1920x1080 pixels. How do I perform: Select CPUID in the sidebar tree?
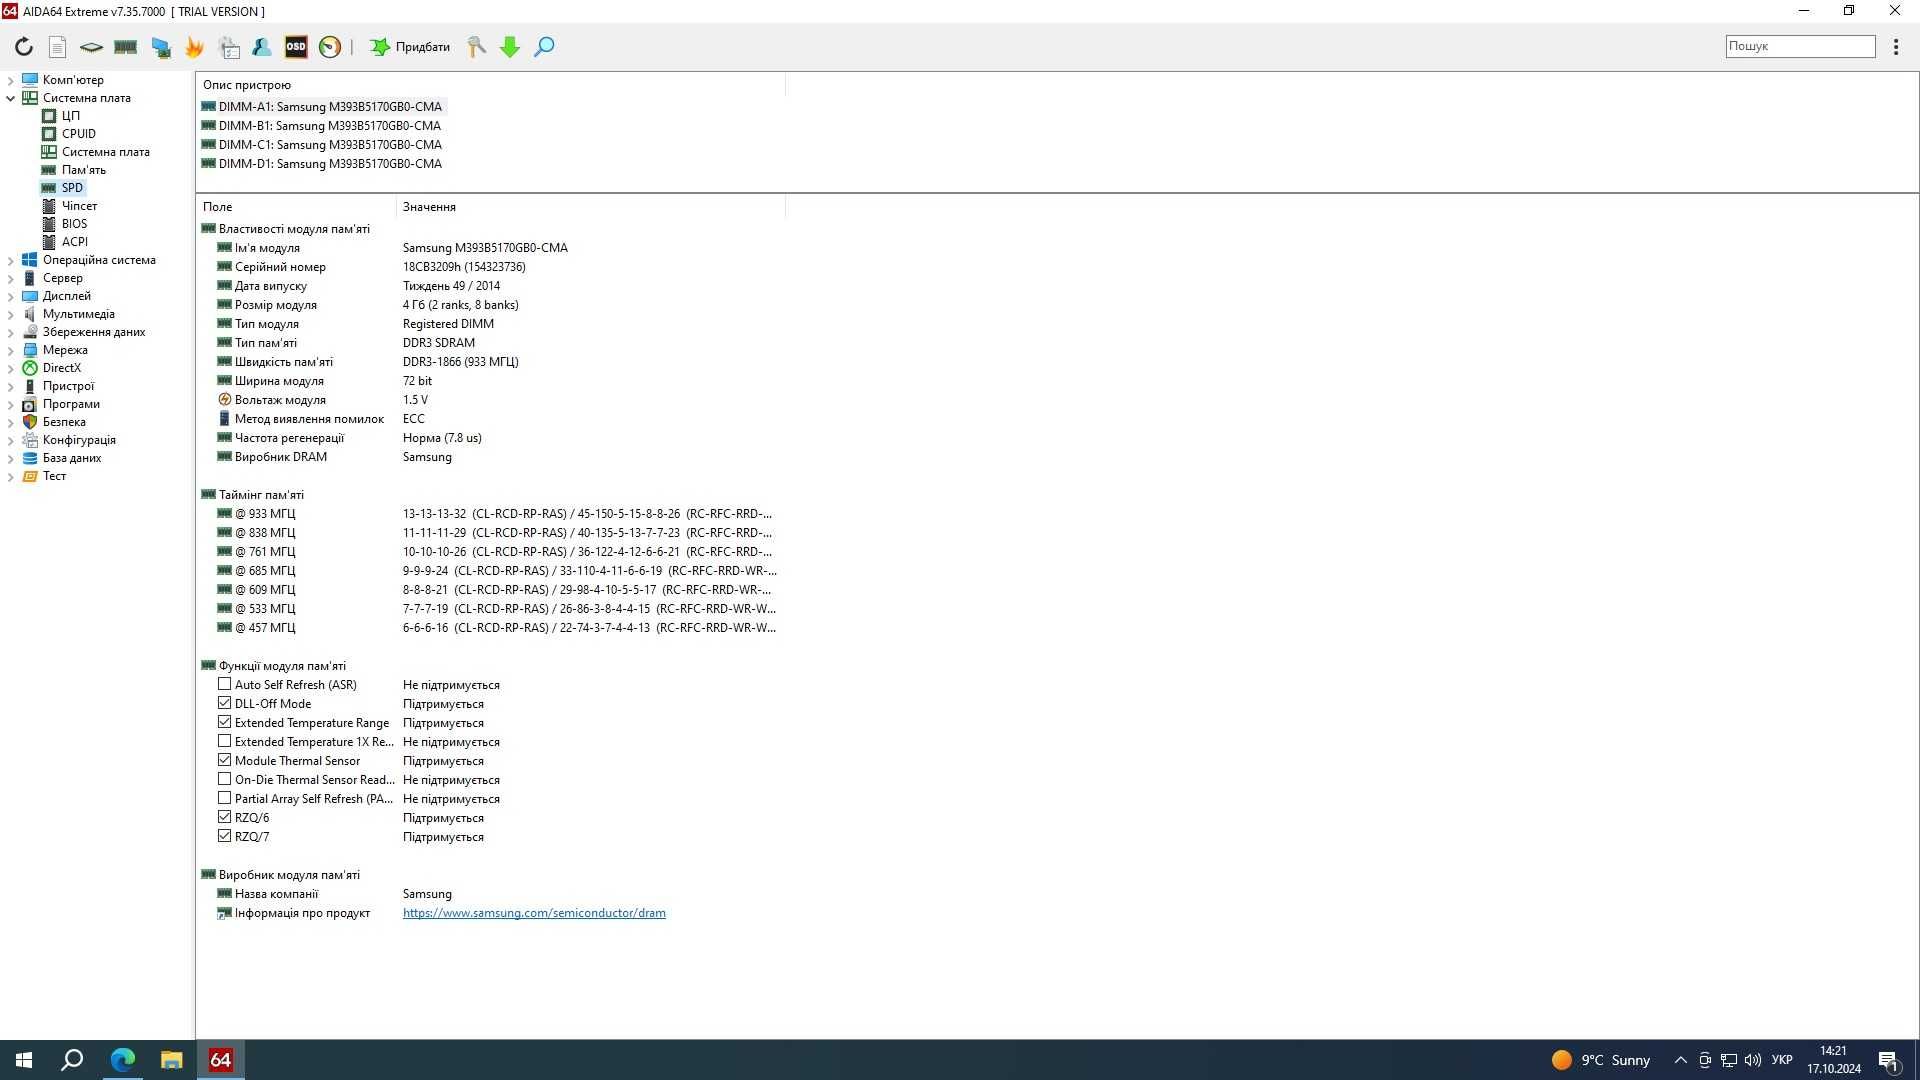(78, 134)
